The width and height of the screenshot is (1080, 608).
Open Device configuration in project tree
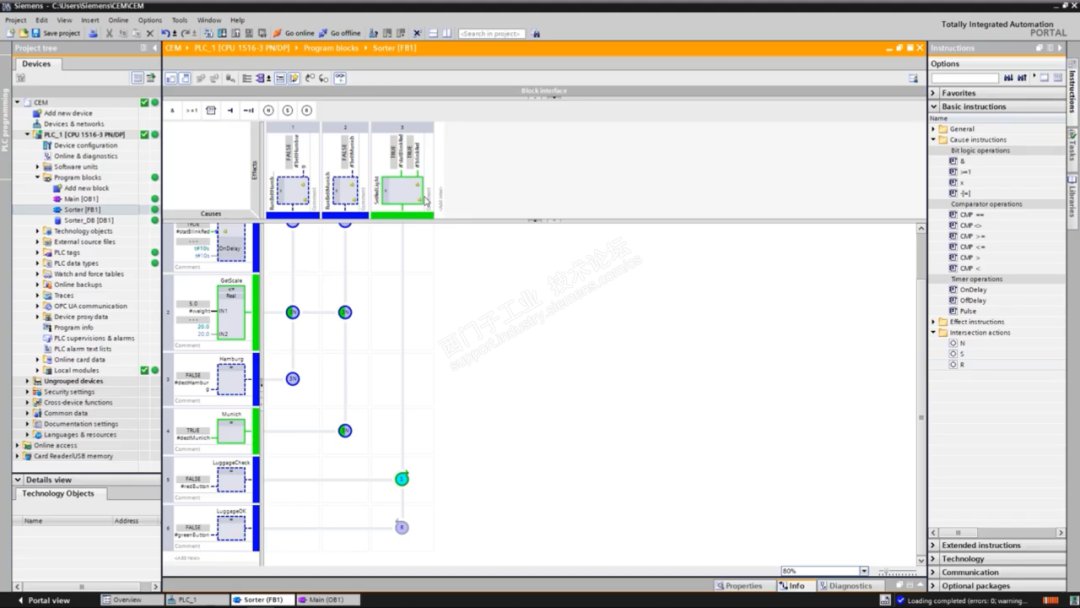pyautogui.click(x=85, y=145)
